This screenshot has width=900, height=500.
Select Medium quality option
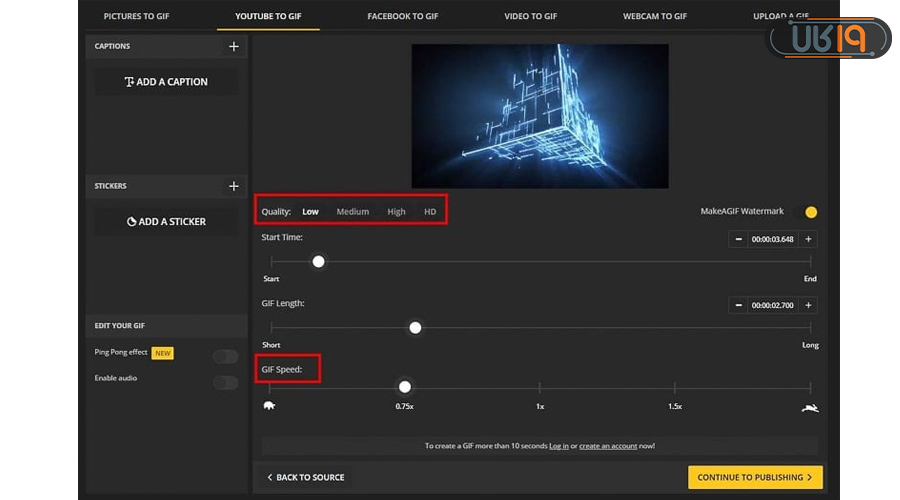352,212
